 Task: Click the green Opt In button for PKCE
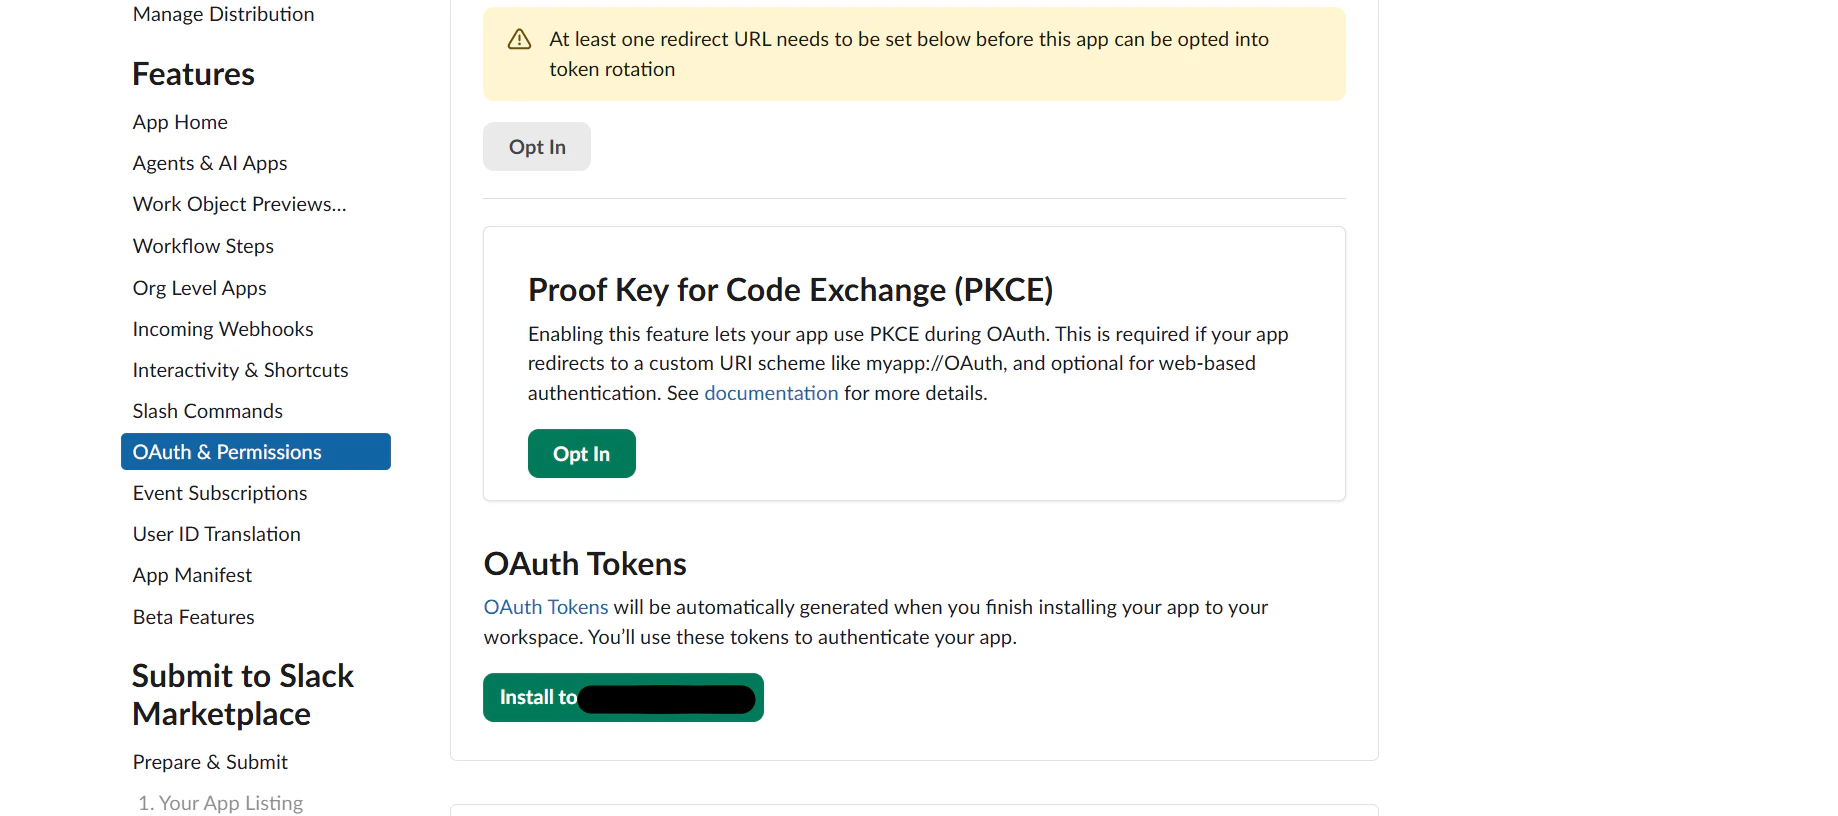582,454
